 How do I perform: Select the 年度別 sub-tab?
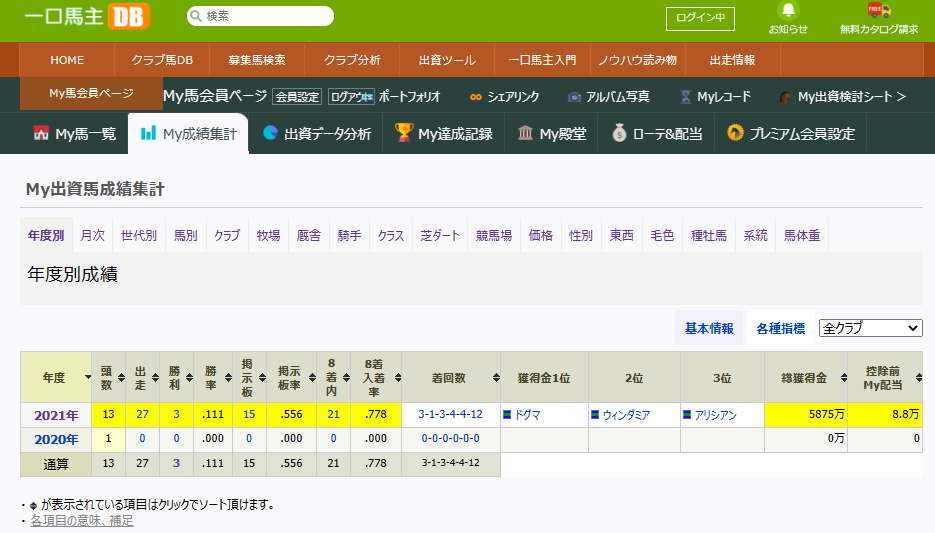46,235
